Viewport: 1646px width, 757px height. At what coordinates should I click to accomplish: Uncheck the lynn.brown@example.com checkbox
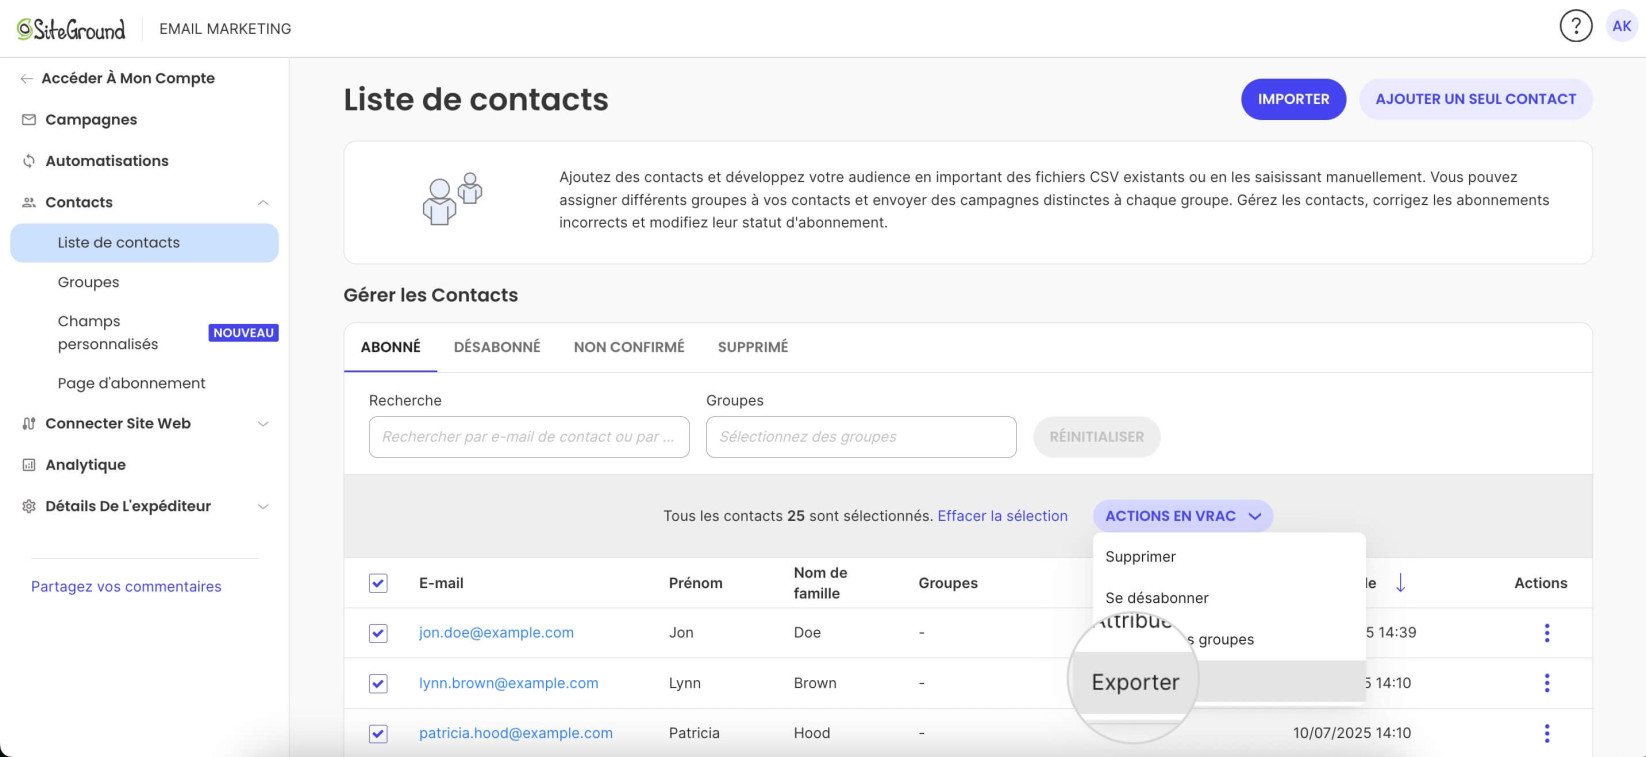[x=378, y=684]
